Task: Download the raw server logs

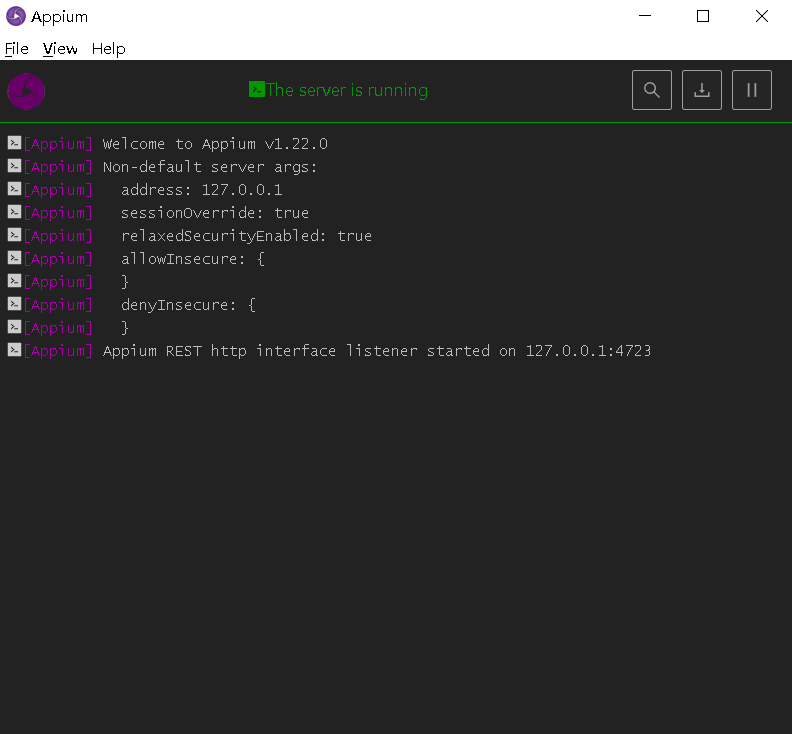Action: pyautogui.click(x=702, y=90)
